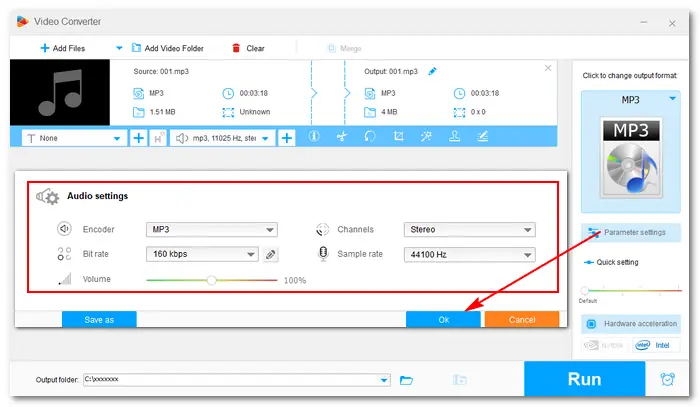This screenshot has height=407, width=700.
Task: Confirm audio settings with Ok
Action: (x=443, y=320)
